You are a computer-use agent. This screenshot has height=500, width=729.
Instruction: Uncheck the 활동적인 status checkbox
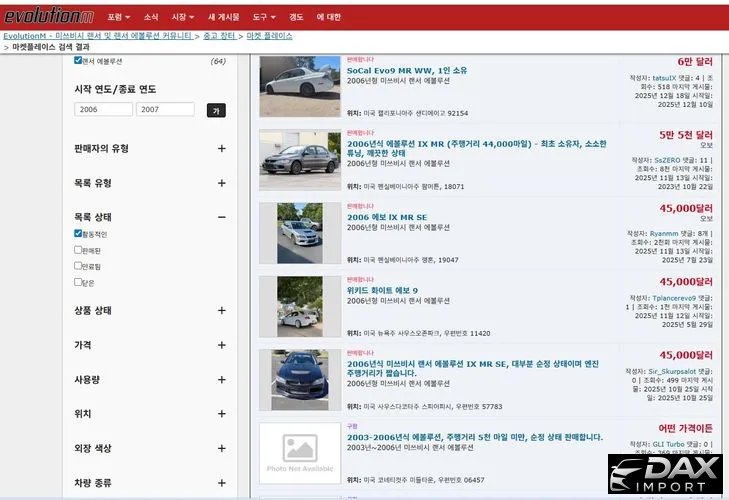[79, 234]
